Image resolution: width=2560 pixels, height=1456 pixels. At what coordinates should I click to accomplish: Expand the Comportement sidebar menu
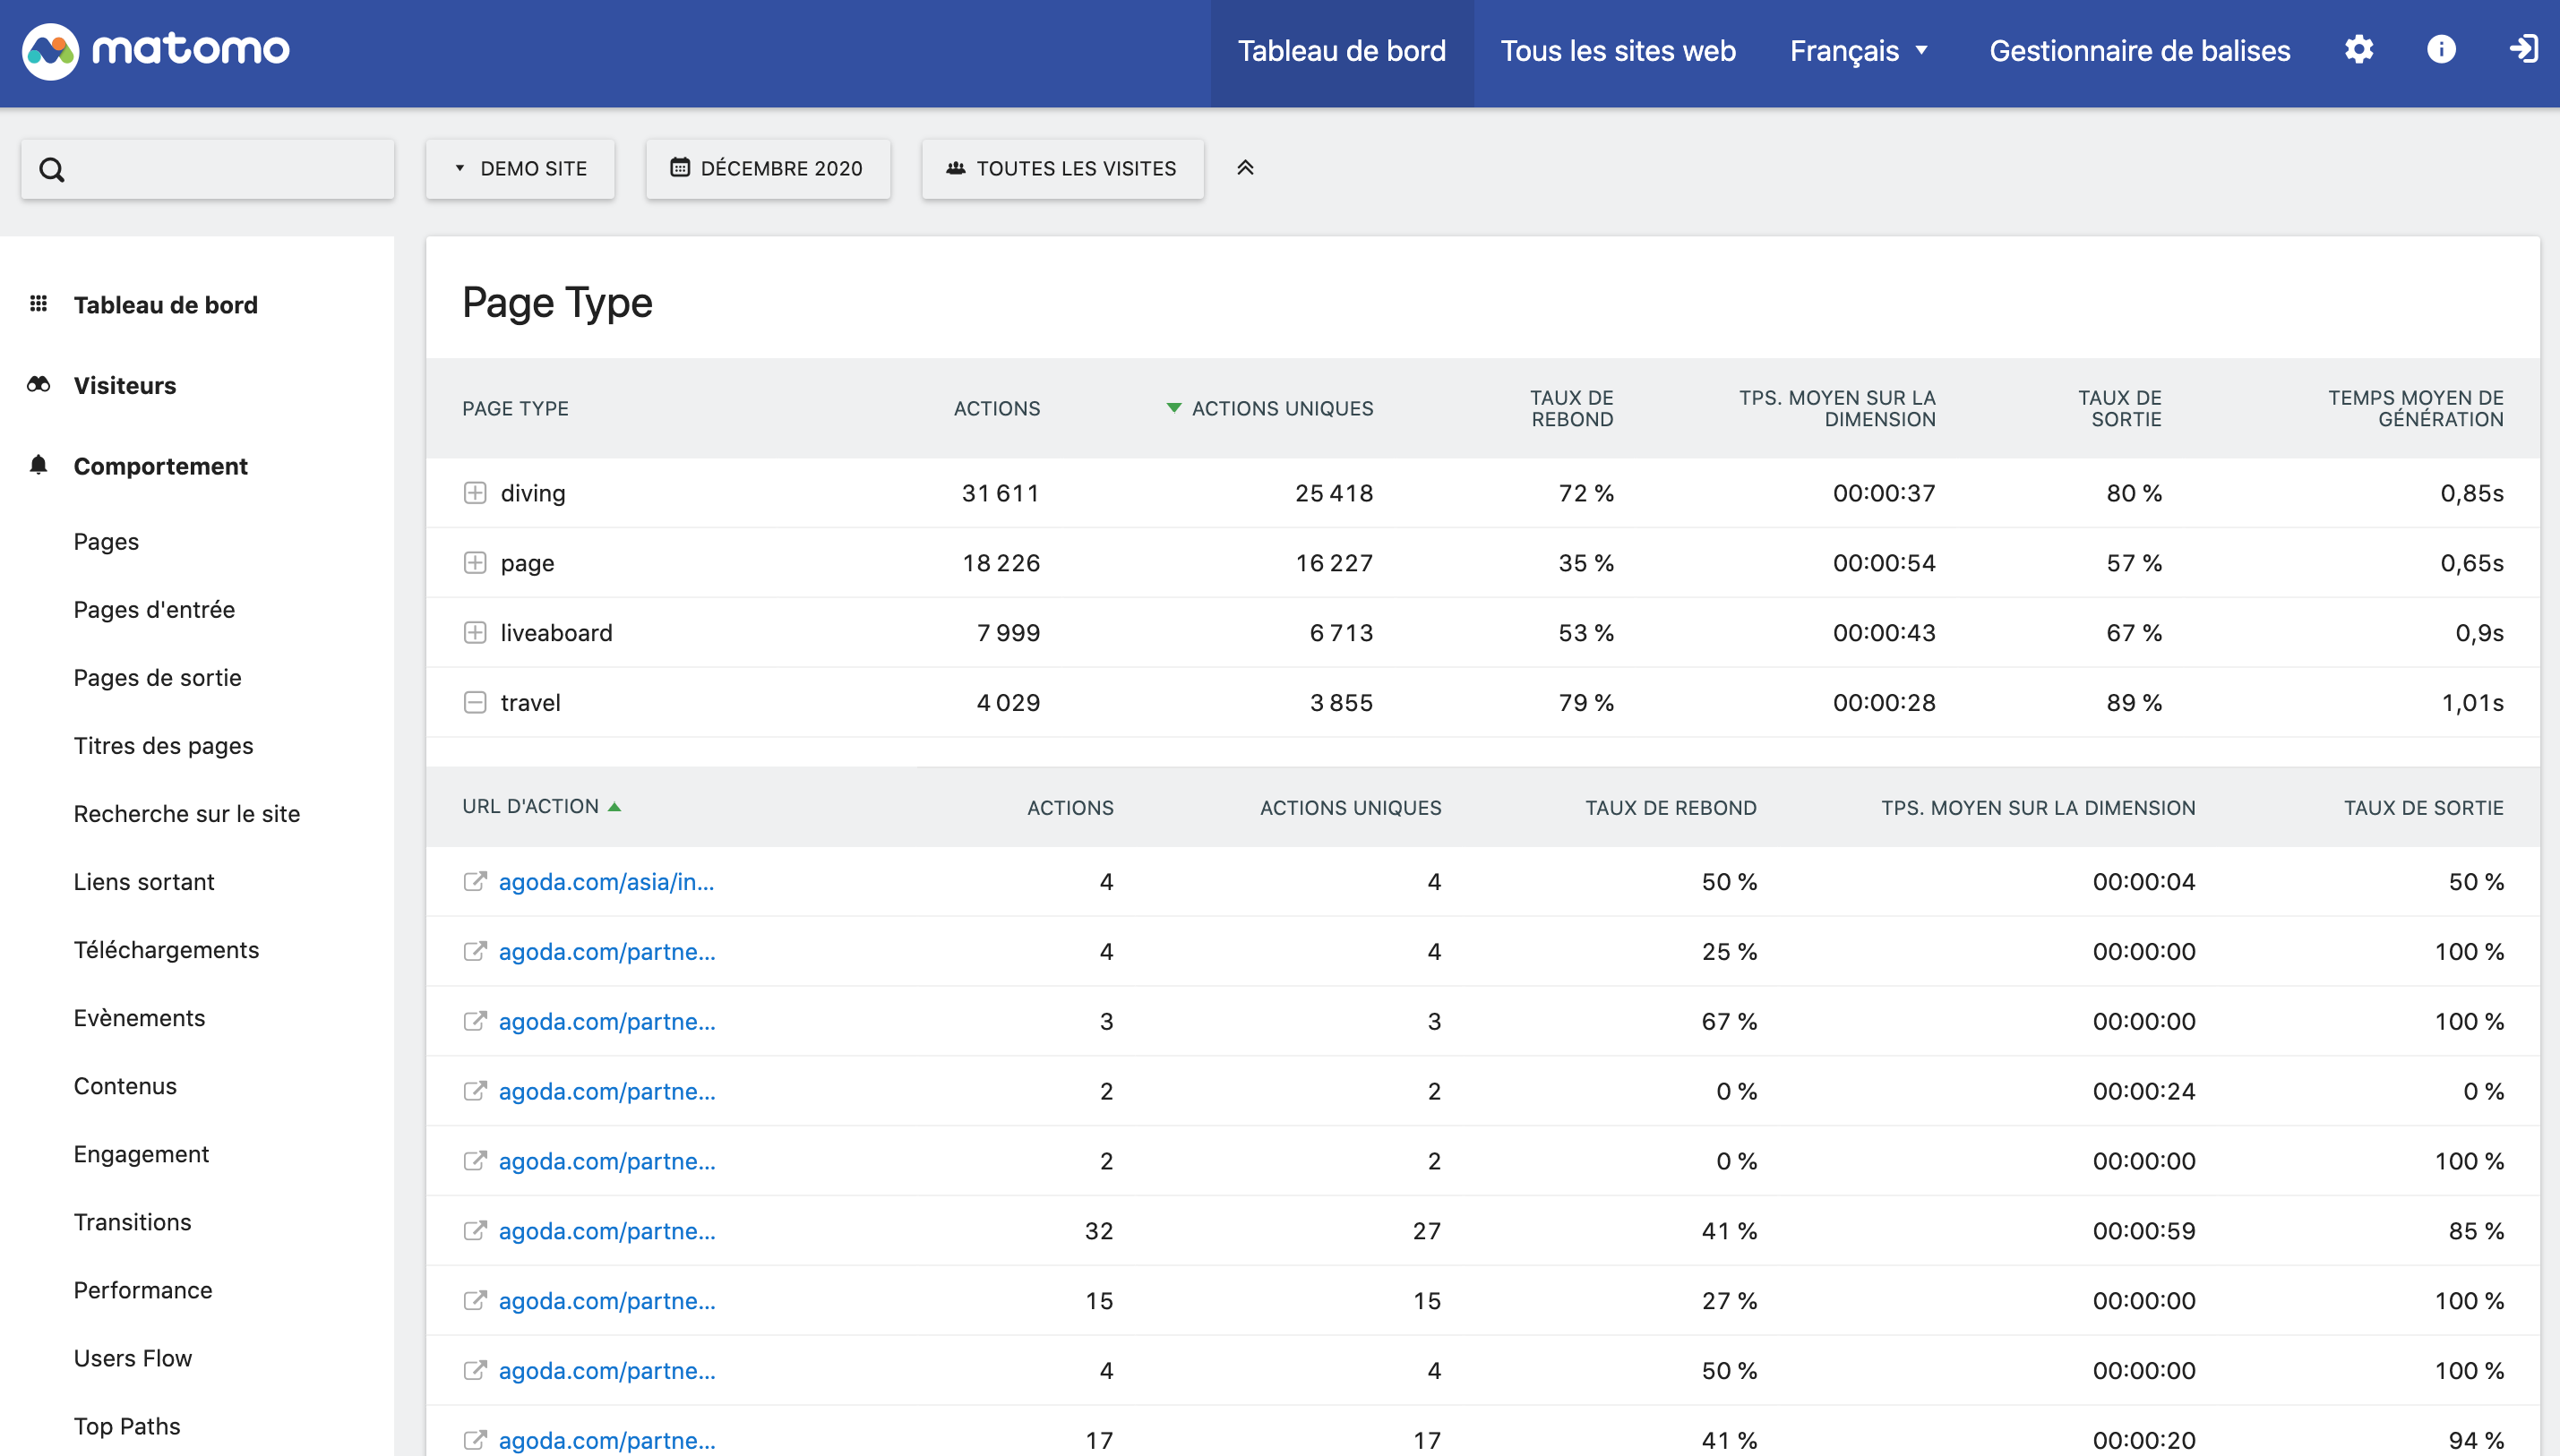(x=160, y=466)
